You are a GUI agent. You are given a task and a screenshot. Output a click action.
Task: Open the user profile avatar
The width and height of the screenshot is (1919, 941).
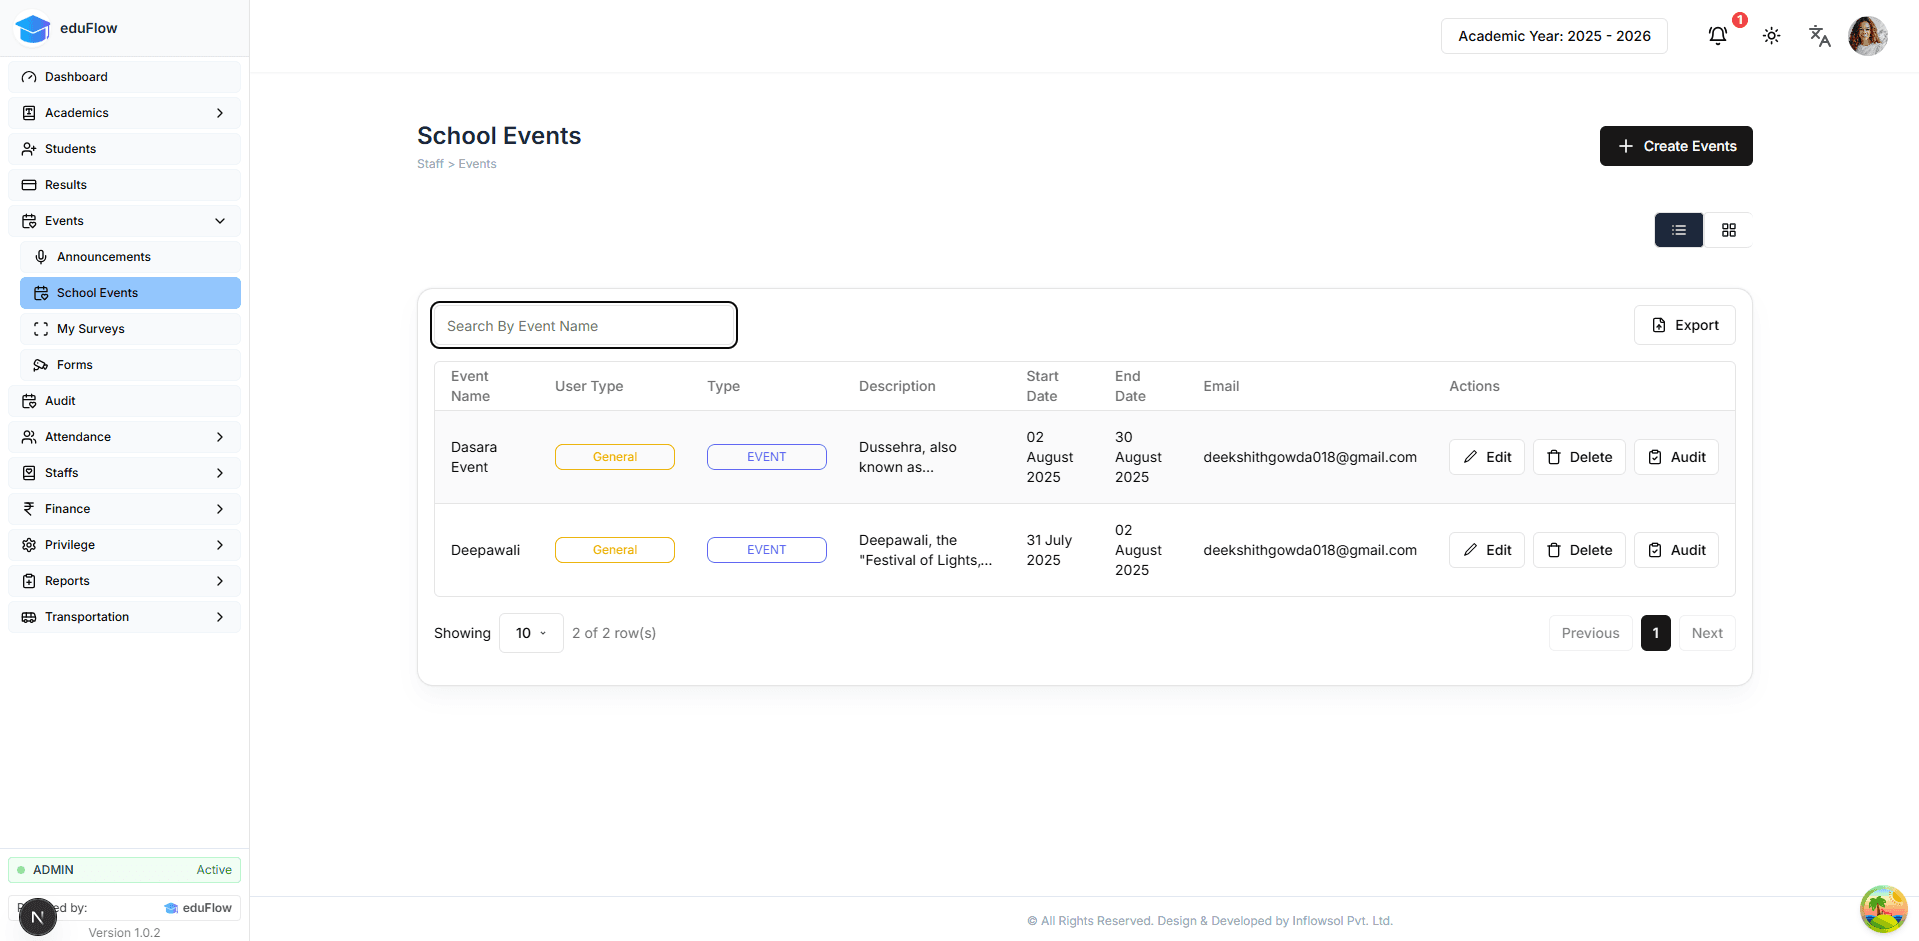[x=1867, y=36]
